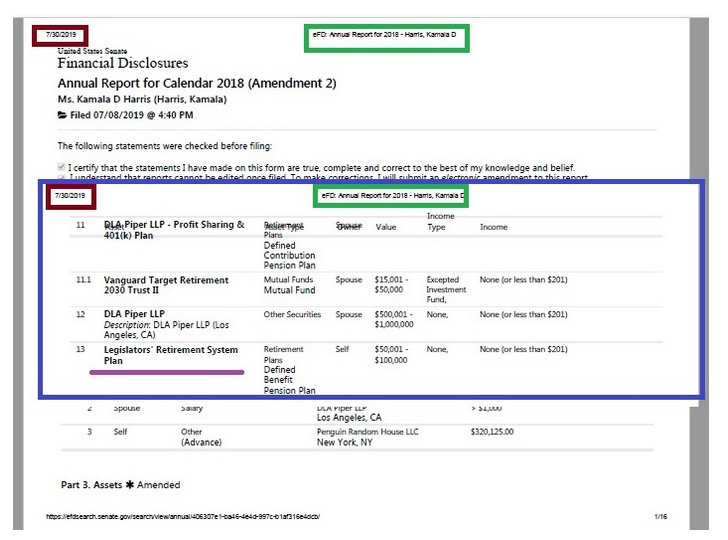Click 'New York, NY' under Penguin Random House
This screenshot has width=728, height=540.
click(x=344, y=442)
